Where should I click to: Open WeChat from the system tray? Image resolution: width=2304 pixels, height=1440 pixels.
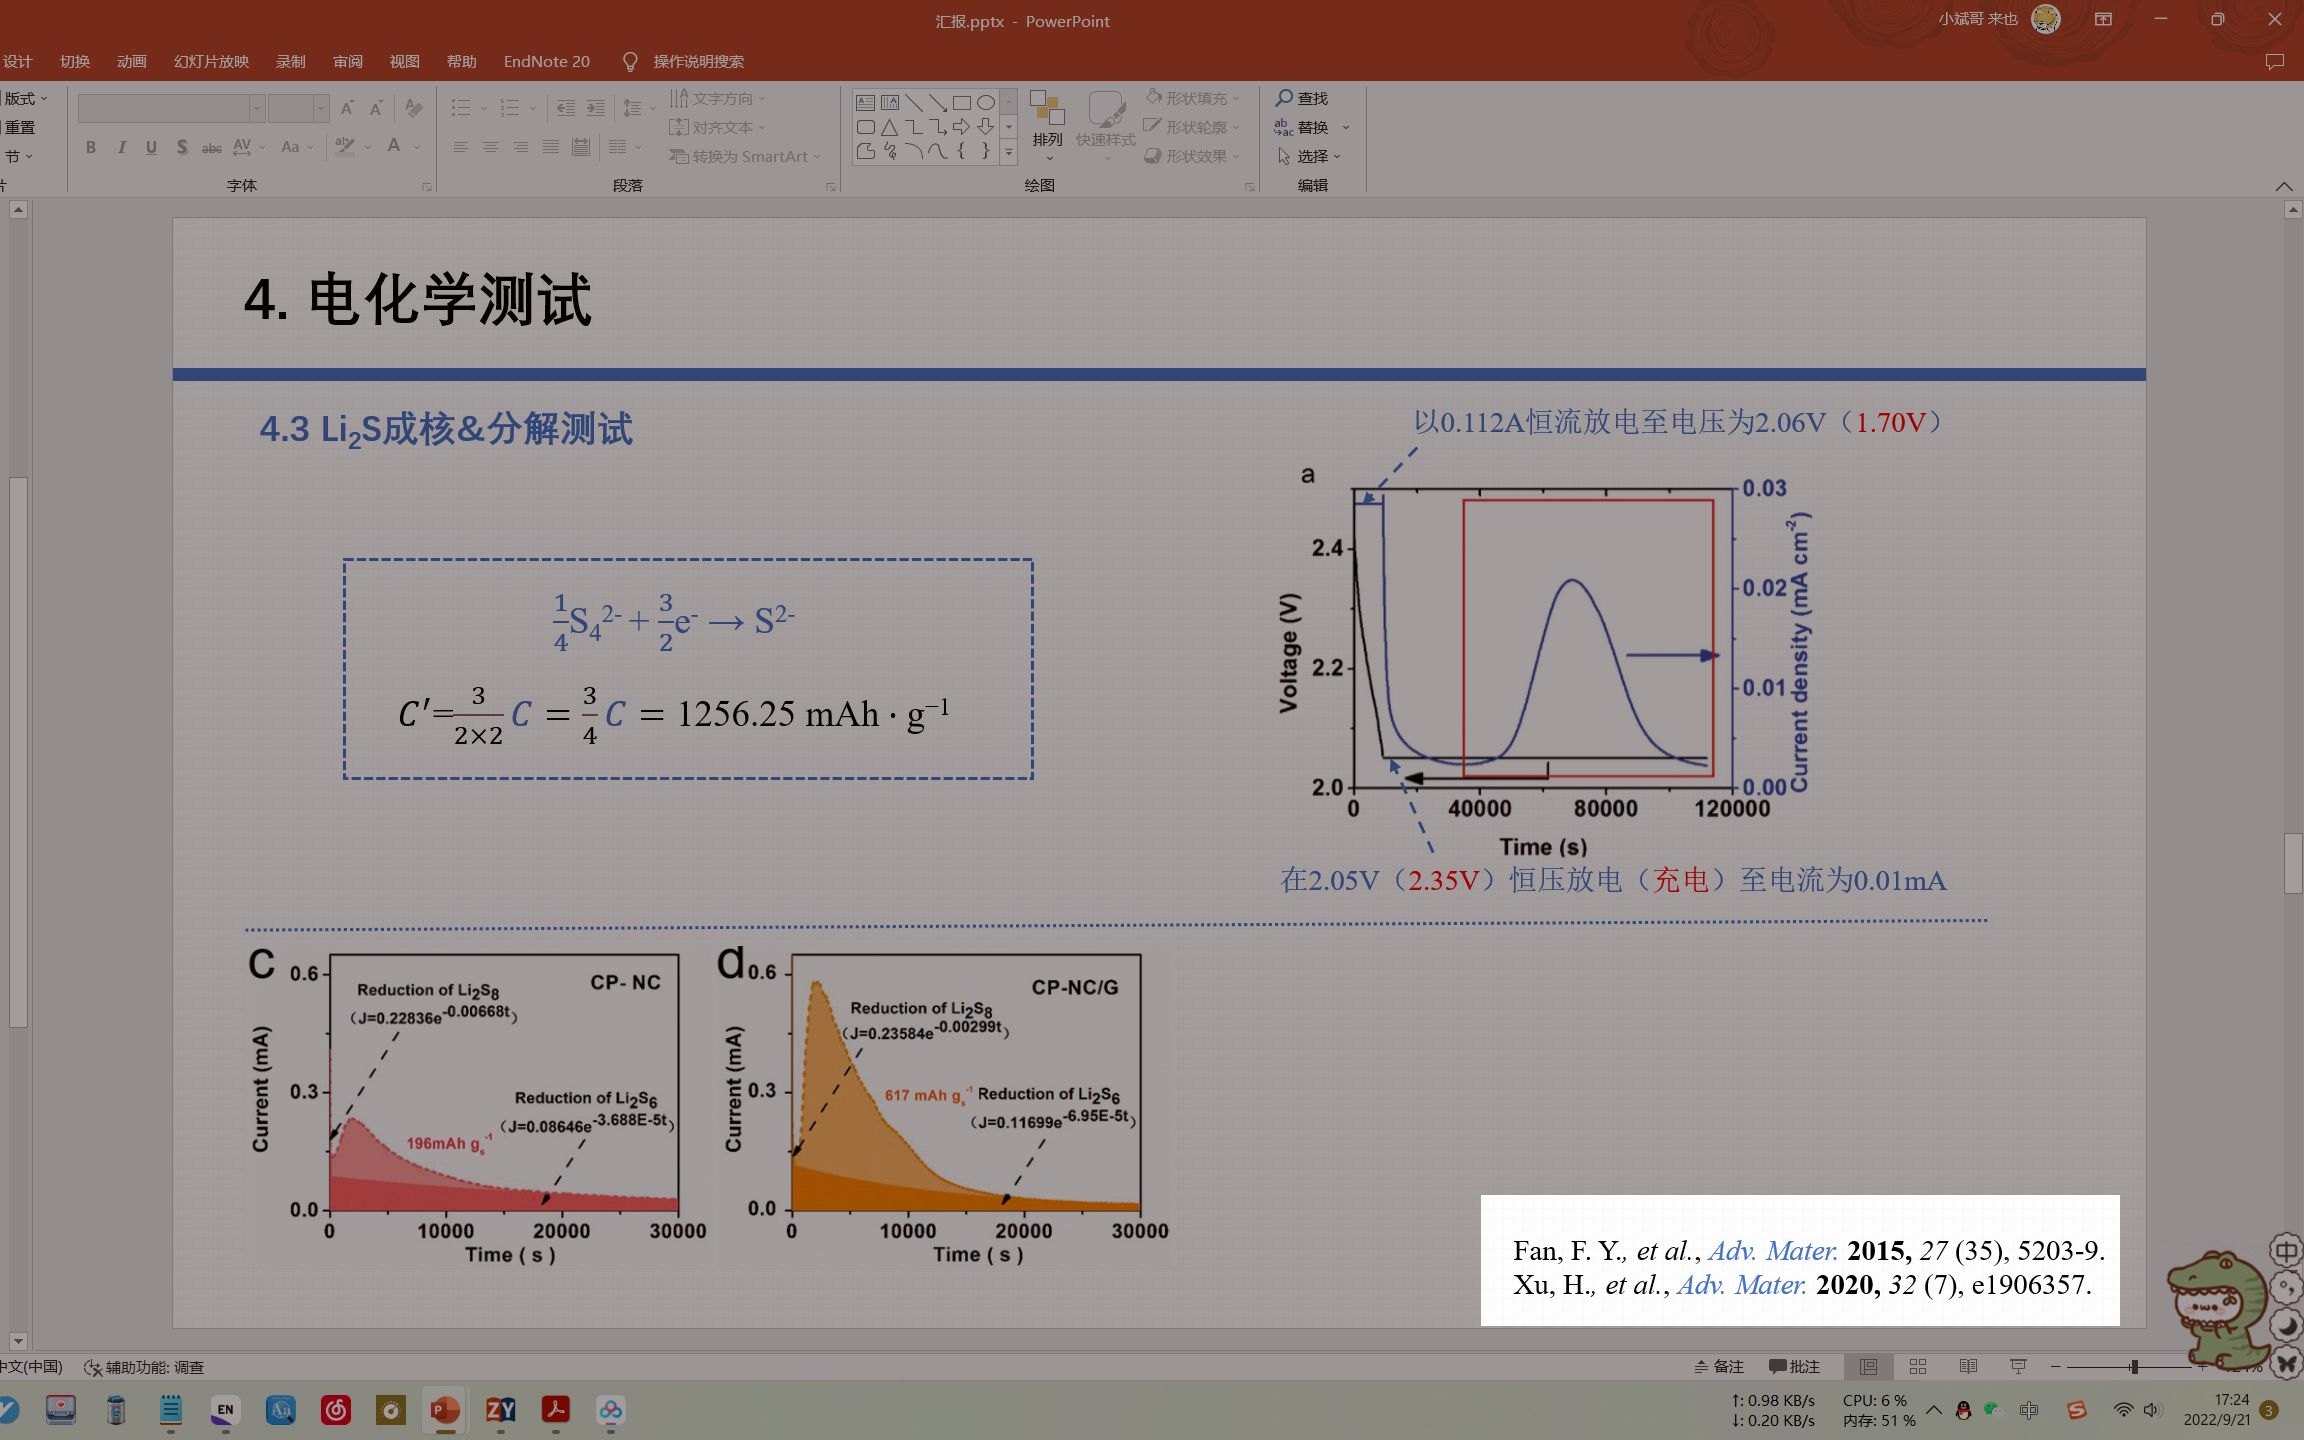(x=1992, y=1410)
